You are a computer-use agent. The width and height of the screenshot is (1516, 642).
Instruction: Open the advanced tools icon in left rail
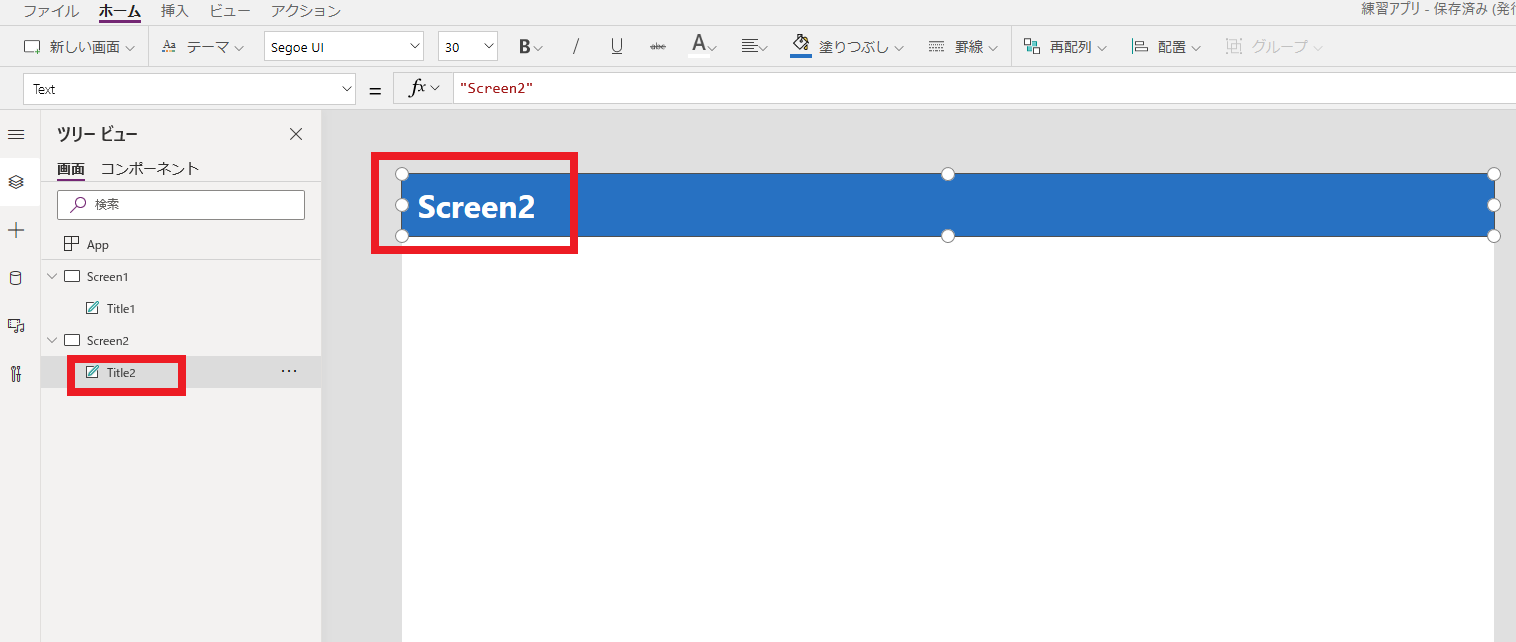click(16, 374)
